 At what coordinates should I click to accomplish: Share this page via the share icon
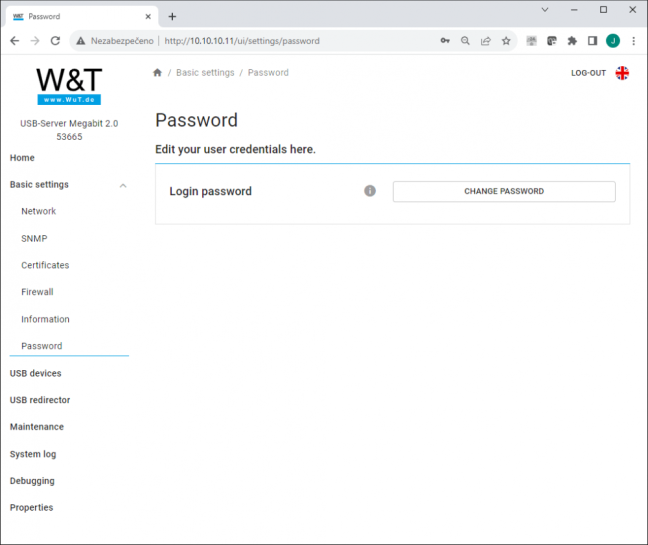click(x=486, y=41)
